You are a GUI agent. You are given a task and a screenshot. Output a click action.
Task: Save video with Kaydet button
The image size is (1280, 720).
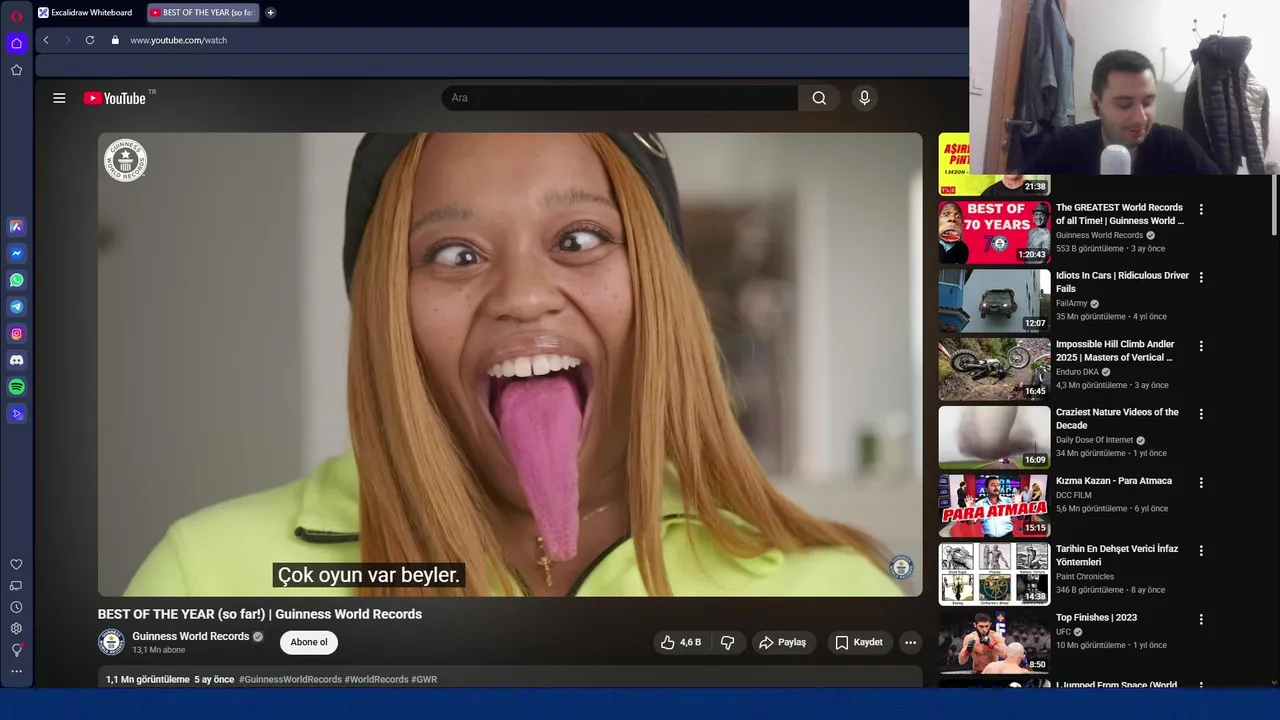[x=860, y=642]
